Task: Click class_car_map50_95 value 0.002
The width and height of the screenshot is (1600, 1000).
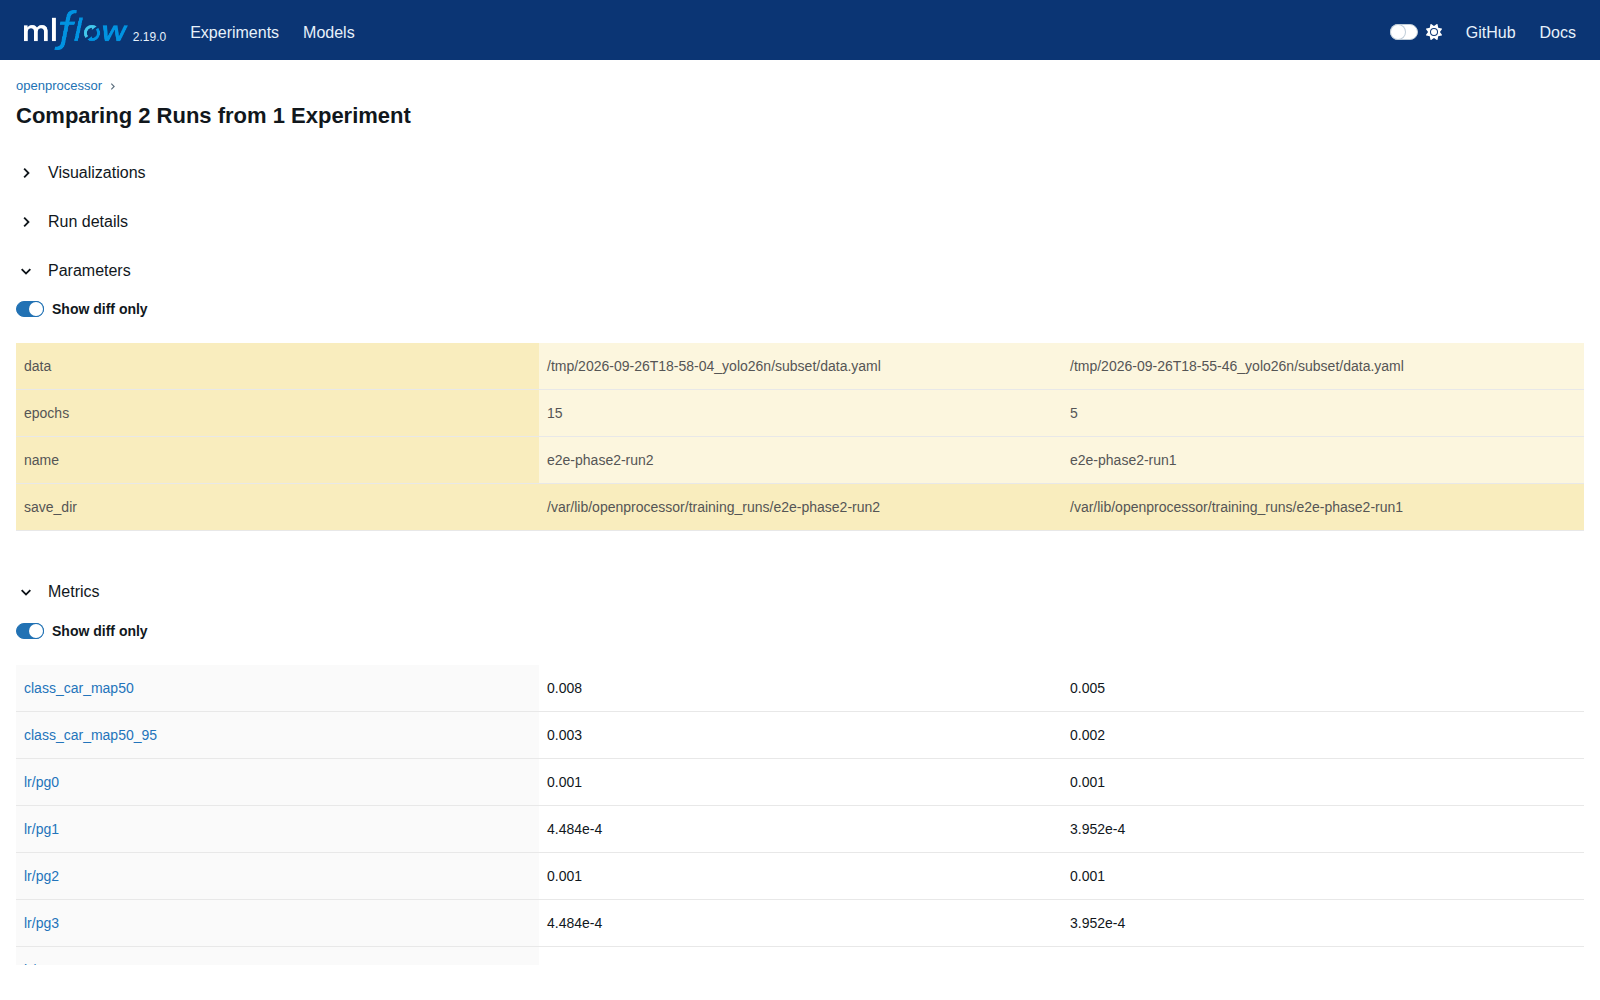Action: tap(1087, 735)
